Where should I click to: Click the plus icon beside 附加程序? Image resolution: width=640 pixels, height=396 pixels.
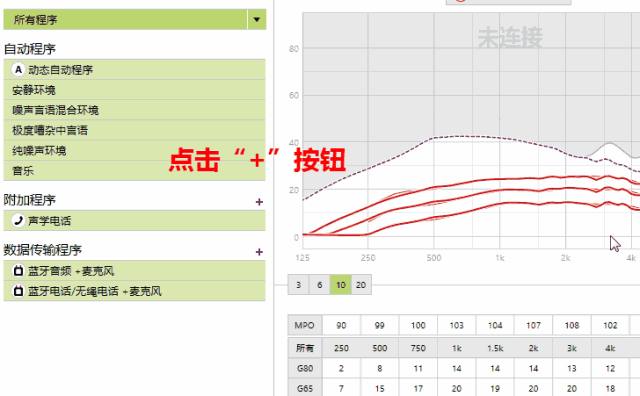[259, 202]
